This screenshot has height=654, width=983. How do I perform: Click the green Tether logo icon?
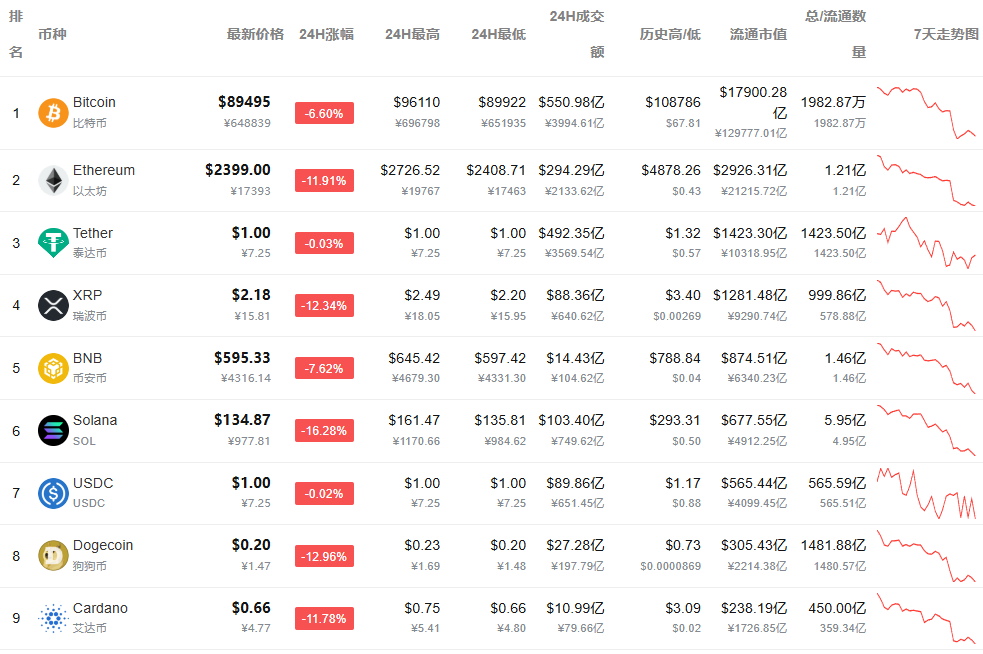(x=53, y=243)
